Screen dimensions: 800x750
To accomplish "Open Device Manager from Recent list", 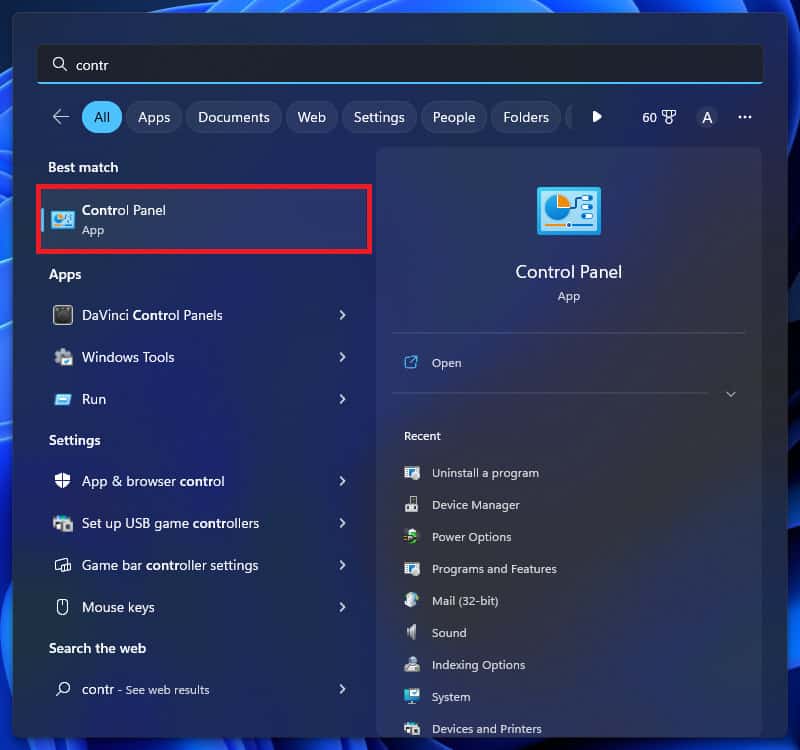I will [x=475, y=505].
